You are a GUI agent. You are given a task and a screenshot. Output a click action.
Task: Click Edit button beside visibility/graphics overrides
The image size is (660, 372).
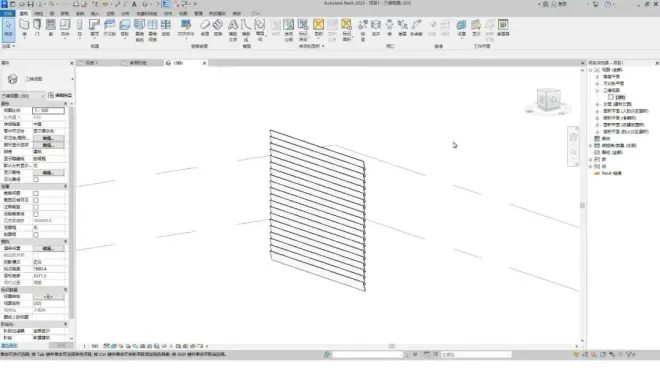point(48,138)
